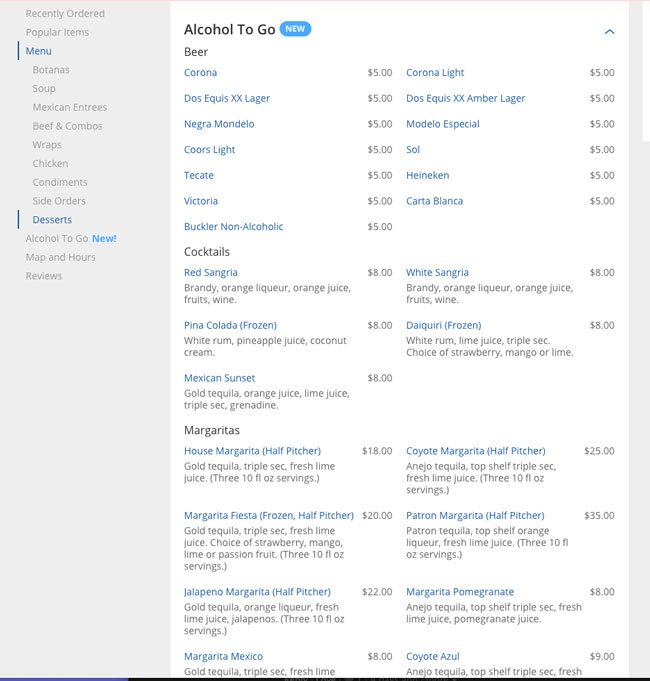This screenshot has width=650, height=681.
Task: Collapse the Alcohol To Go section chevron
Action: coord(609,32)
